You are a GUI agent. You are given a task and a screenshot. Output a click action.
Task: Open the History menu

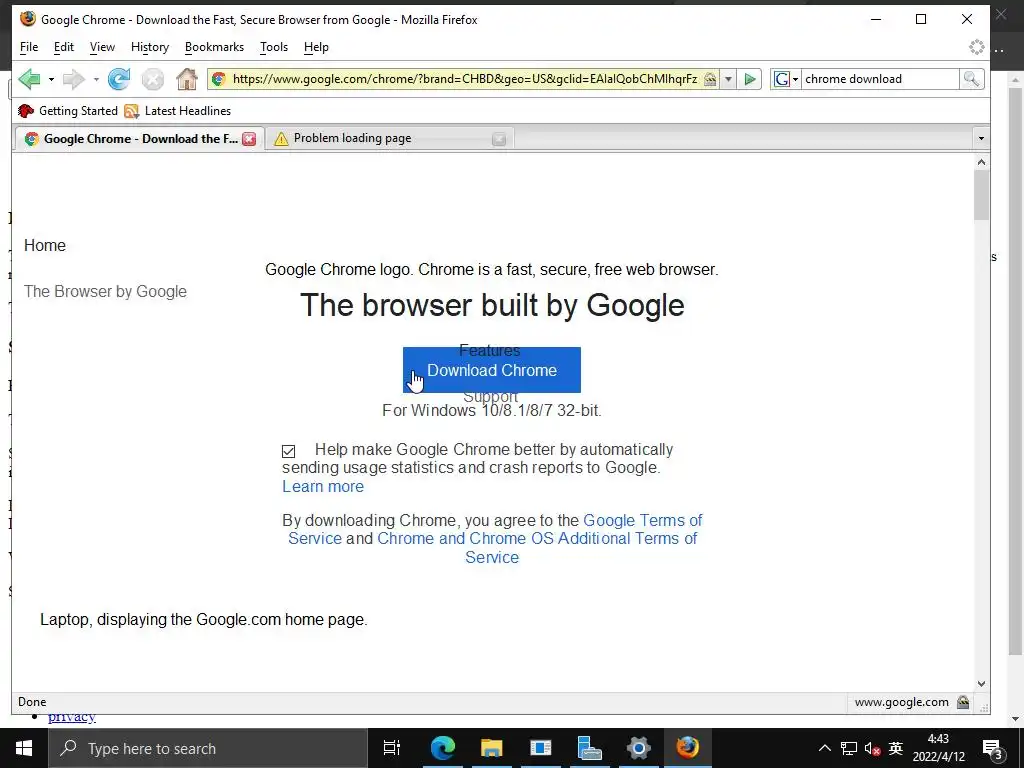[150, 47]
